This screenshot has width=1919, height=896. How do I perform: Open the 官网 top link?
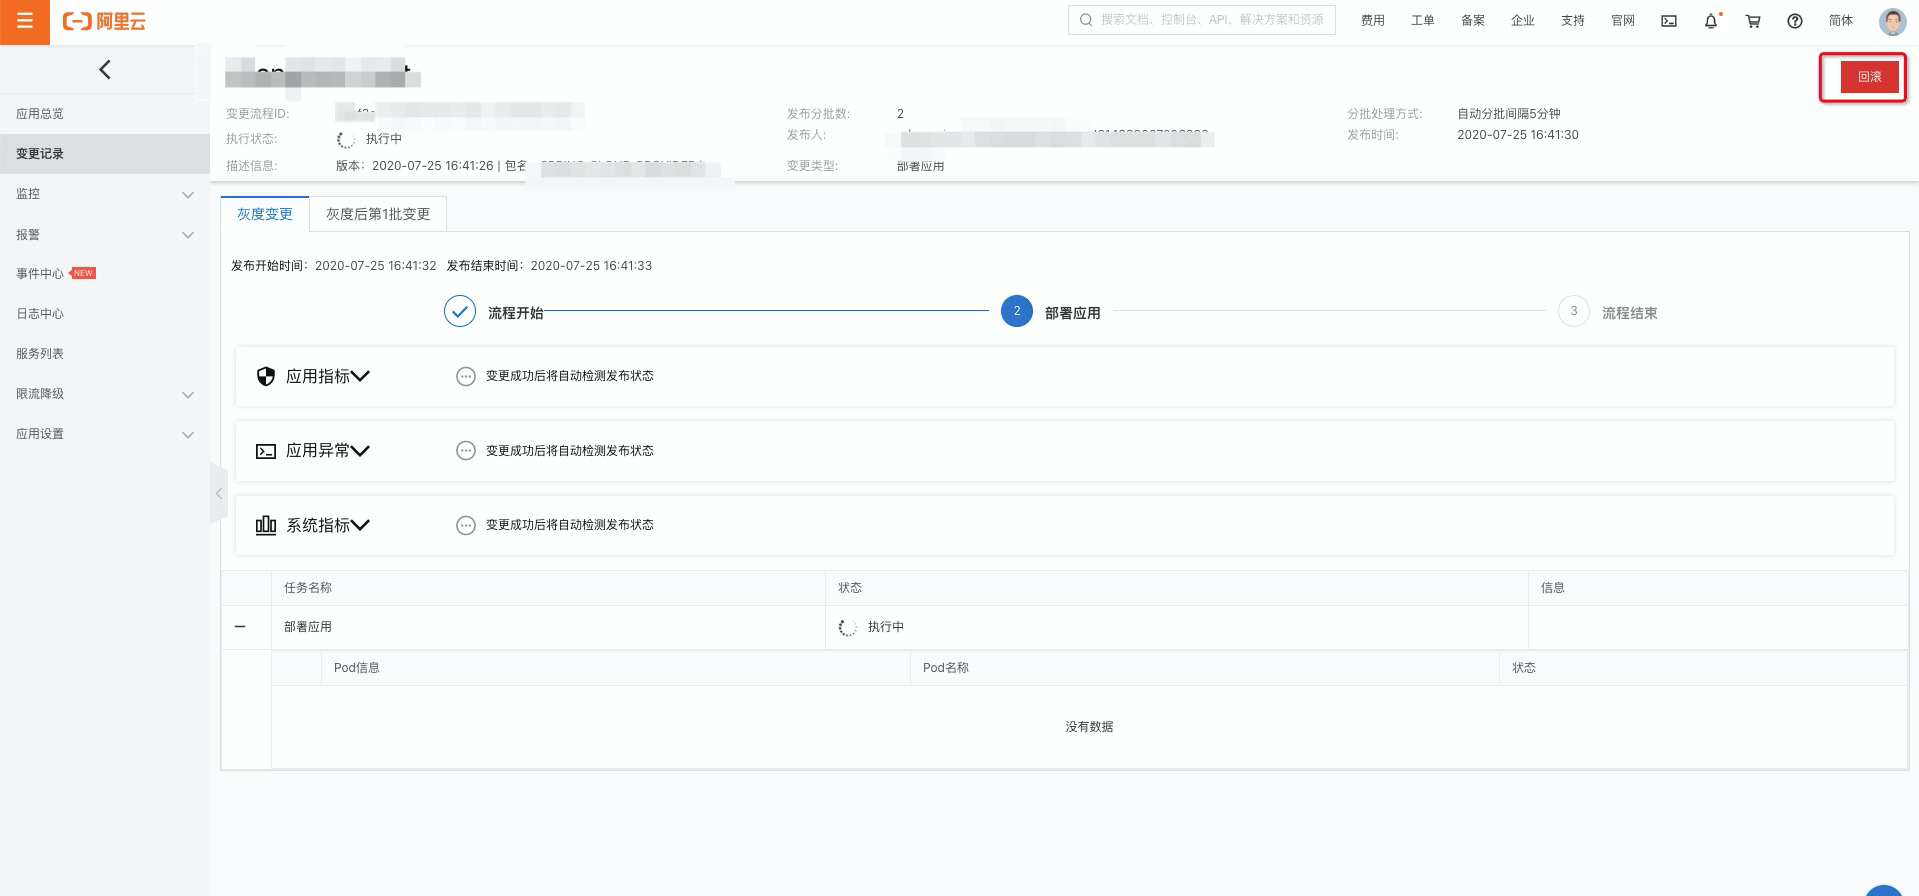point(1623,21)
